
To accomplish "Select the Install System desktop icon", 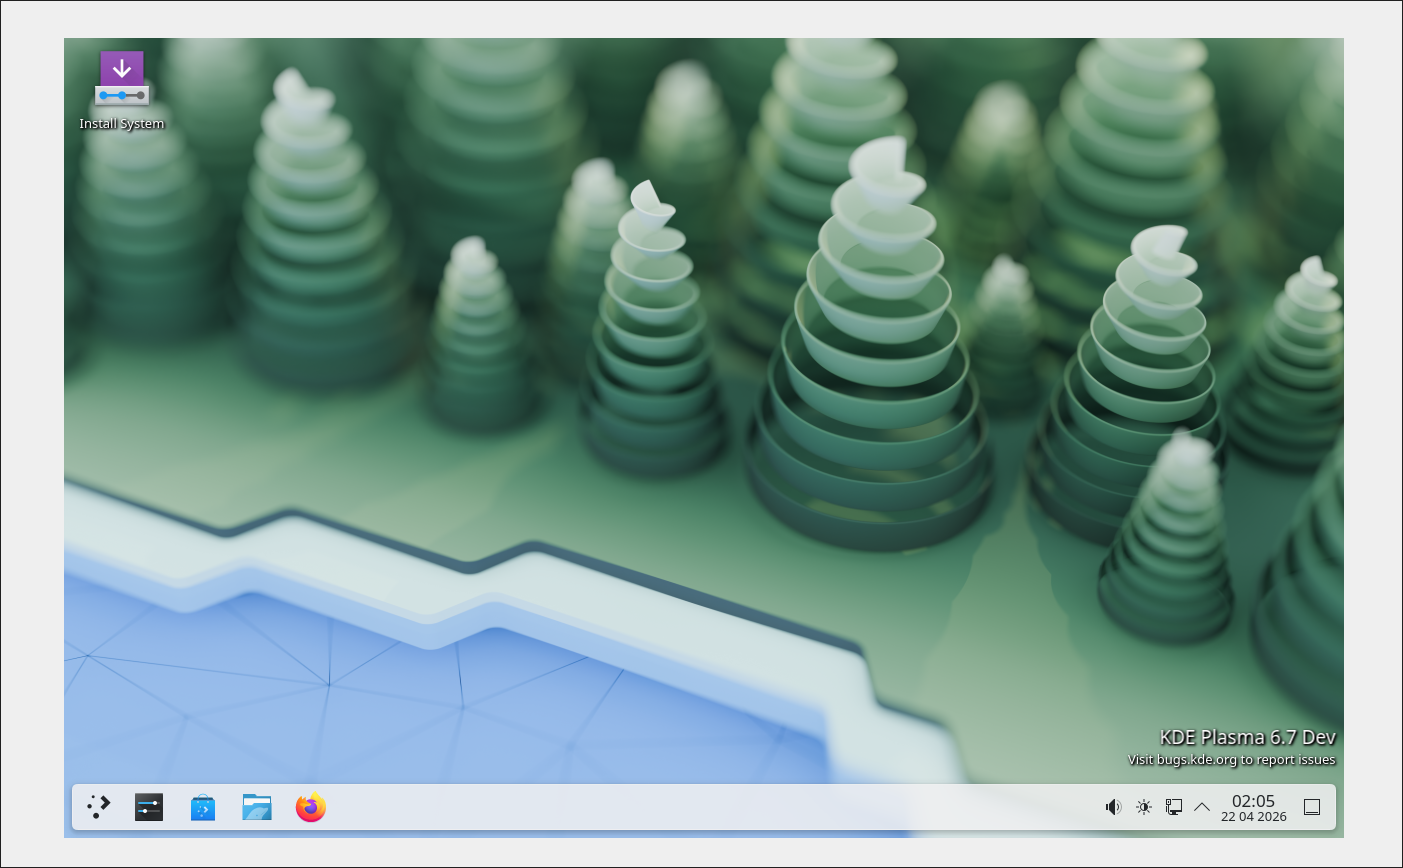I will pos(122,79).
